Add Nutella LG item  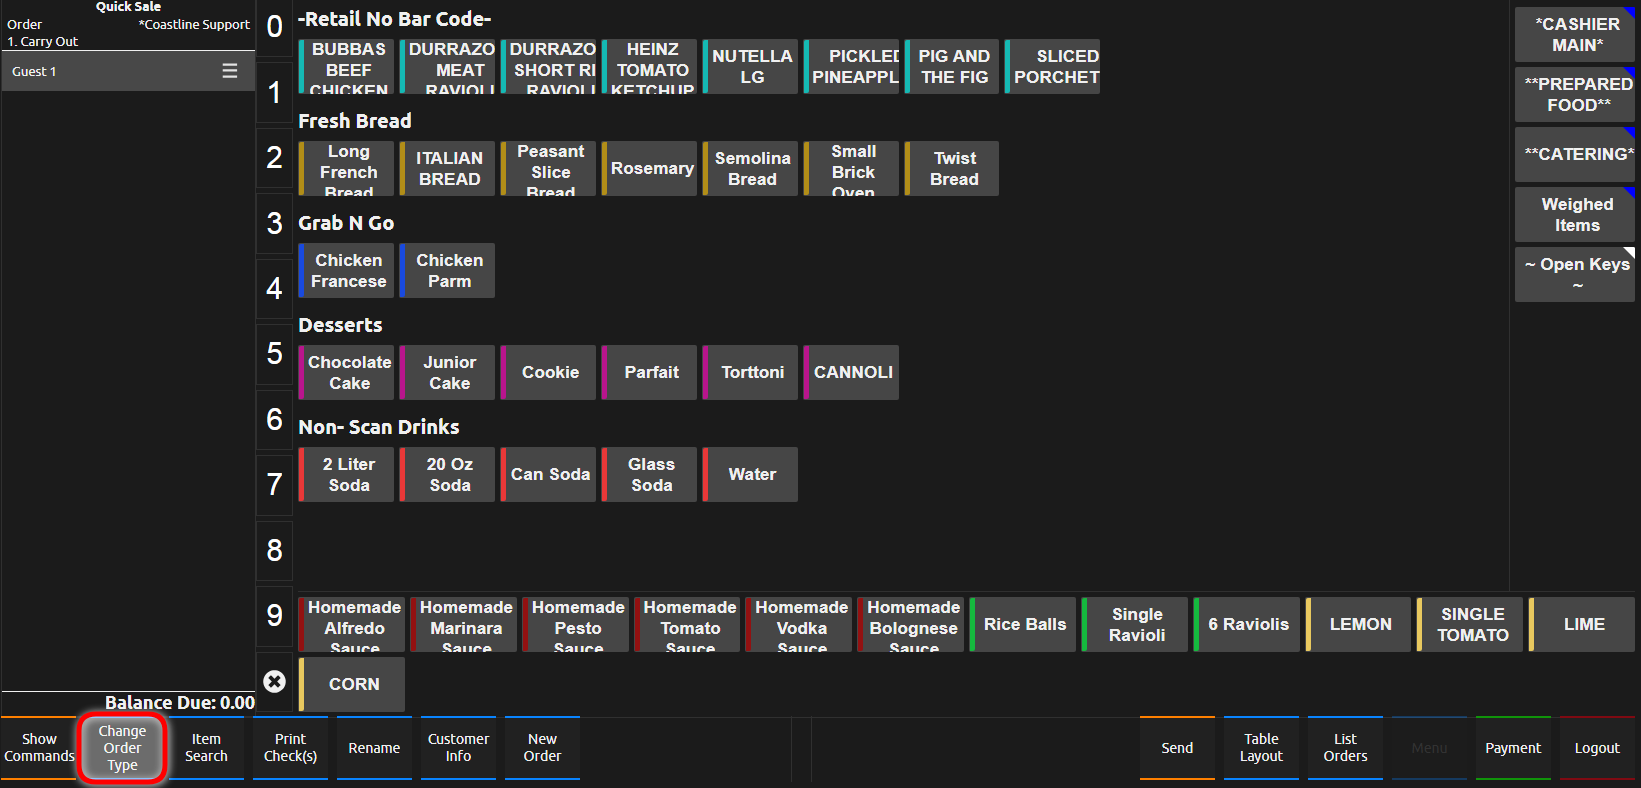click(x=751, y=67)
